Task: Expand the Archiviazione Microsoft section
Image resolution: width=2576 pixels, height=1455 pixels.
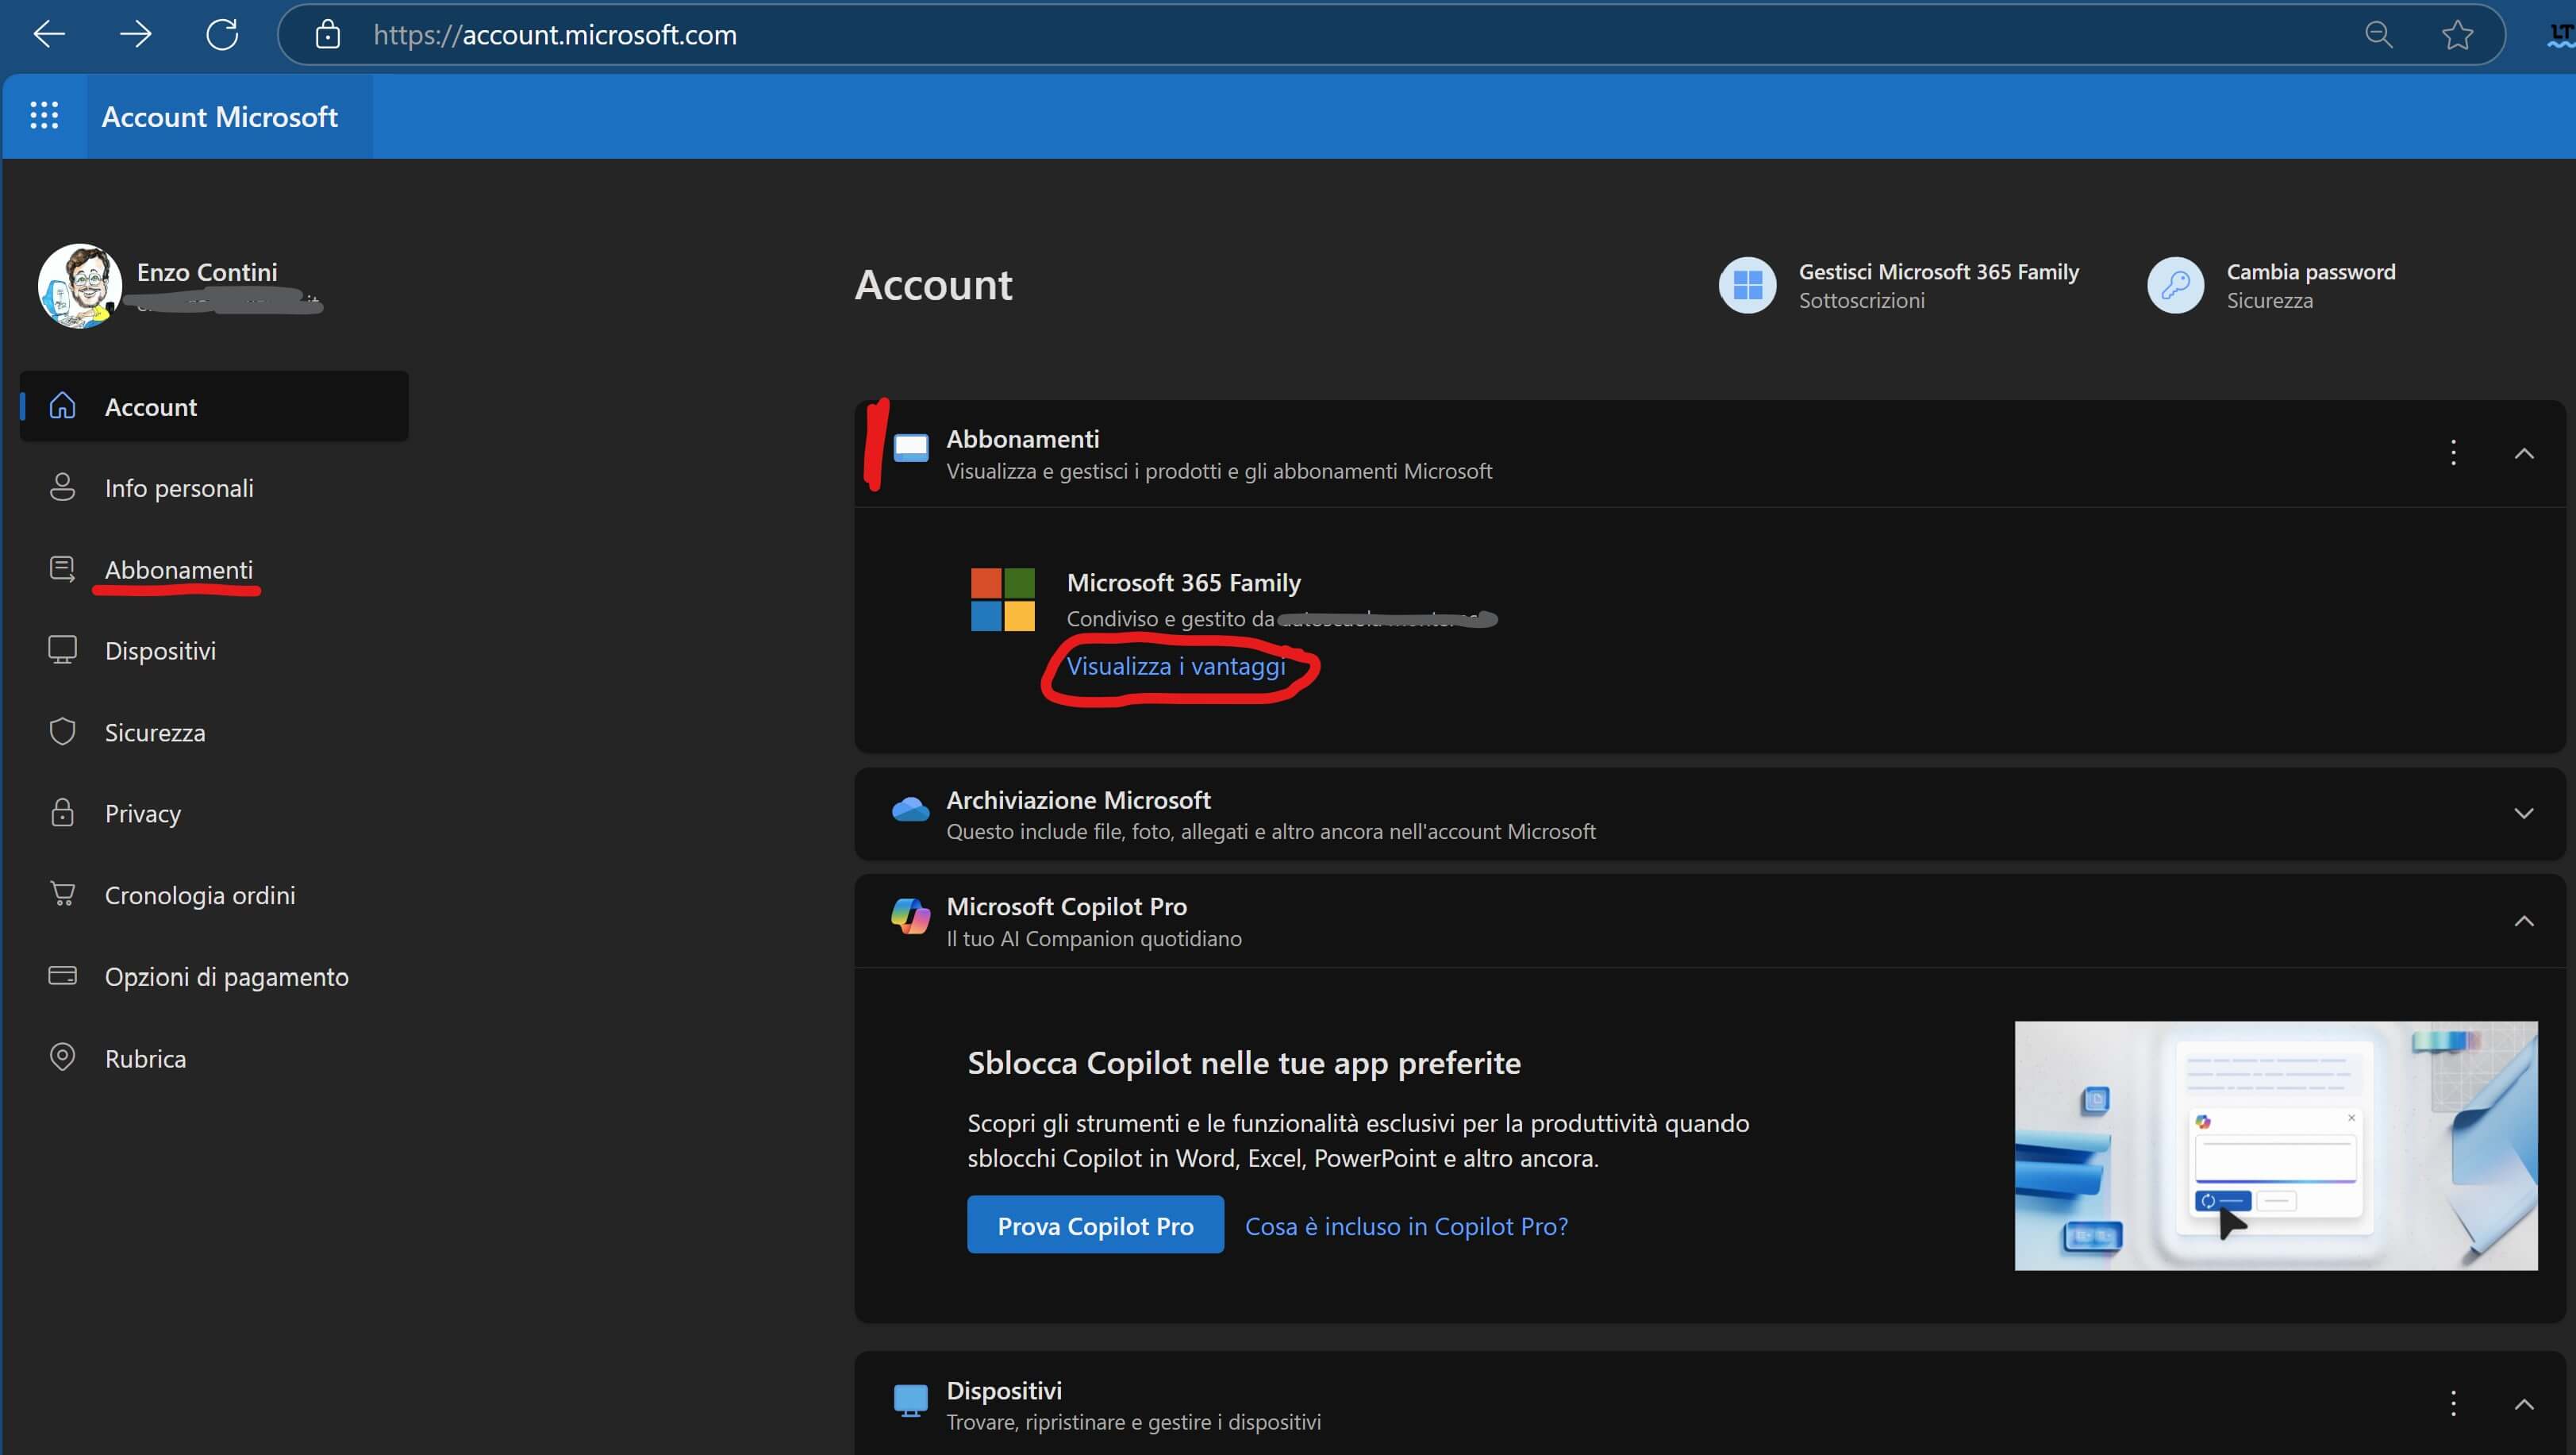Action: point(2524,814)
